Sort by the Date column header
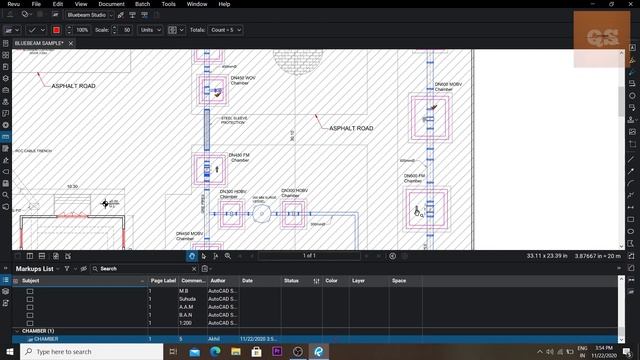Image resolution: width=640 pixels, height=360 pixels. [260, 281]
